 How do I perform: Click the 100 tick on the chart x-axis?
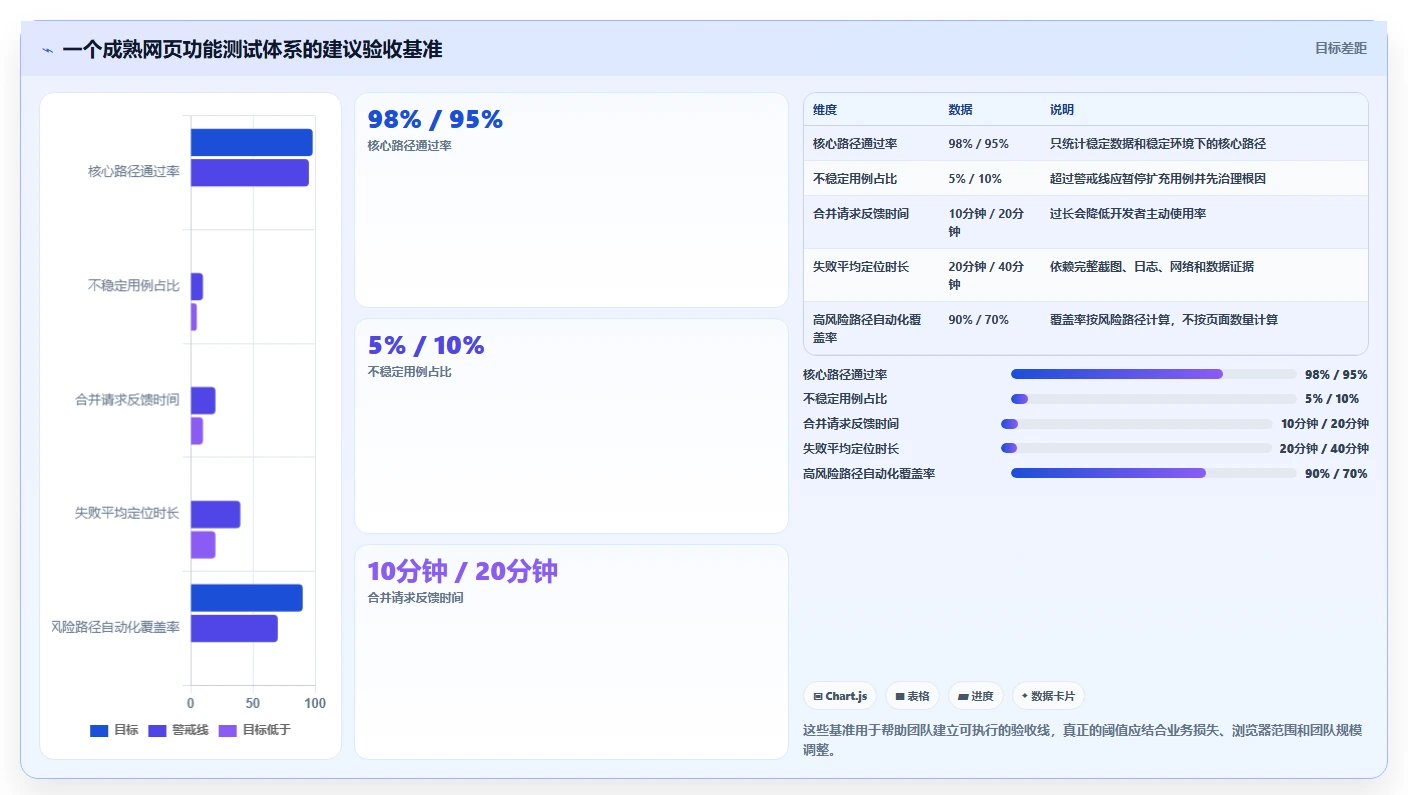pyautogui.click(x=315, y=703)
